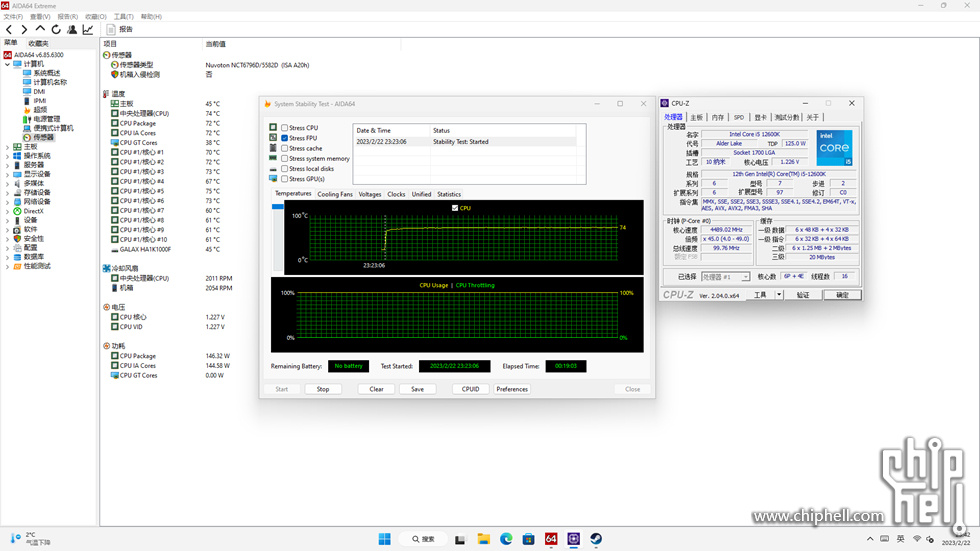Go back with the AIDA64 back arrow
980x551 pixels.
click(x=9, y=29)
